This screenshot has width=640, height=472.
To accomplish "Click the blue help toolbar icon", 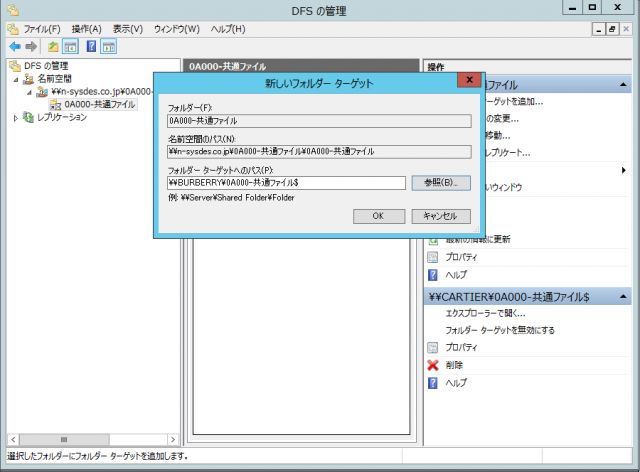I will point(91,47).
